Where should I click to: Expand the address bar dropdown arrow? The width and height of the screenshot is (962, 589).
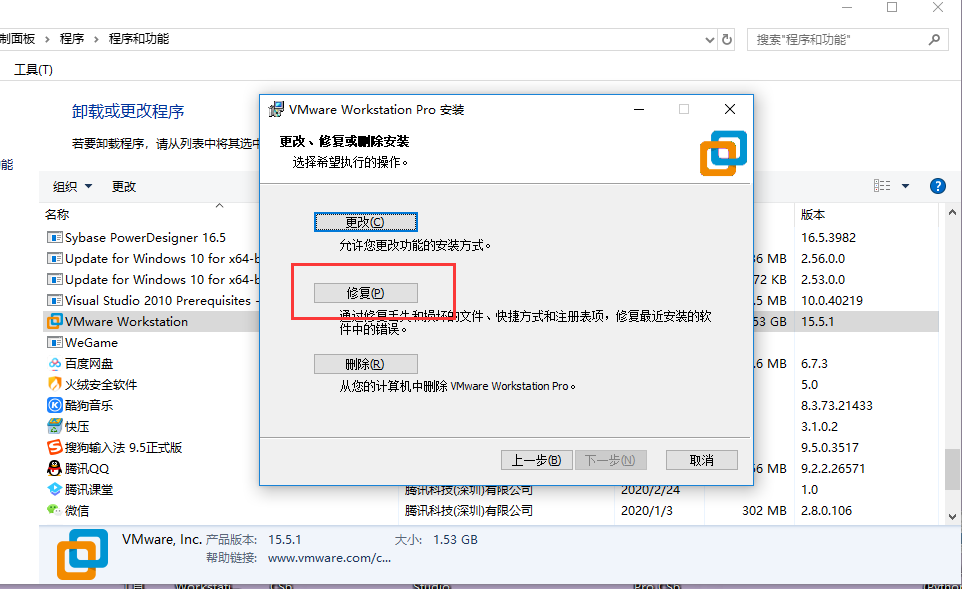707,39
